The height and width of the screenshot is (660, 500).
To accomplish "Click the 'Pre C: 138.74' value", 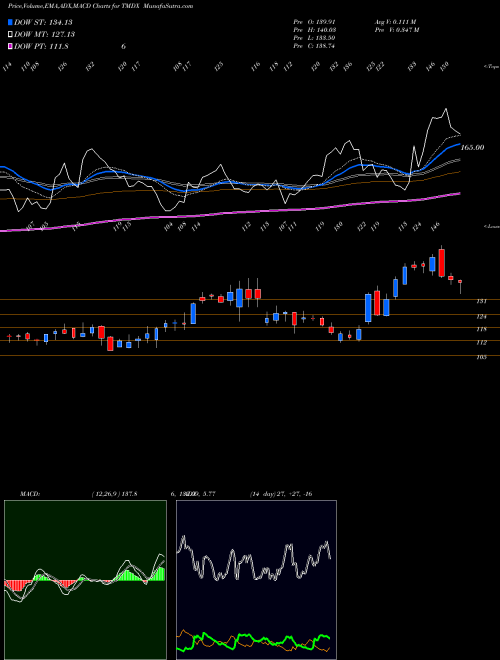I will pyautogui.click(x=314, y=46).
